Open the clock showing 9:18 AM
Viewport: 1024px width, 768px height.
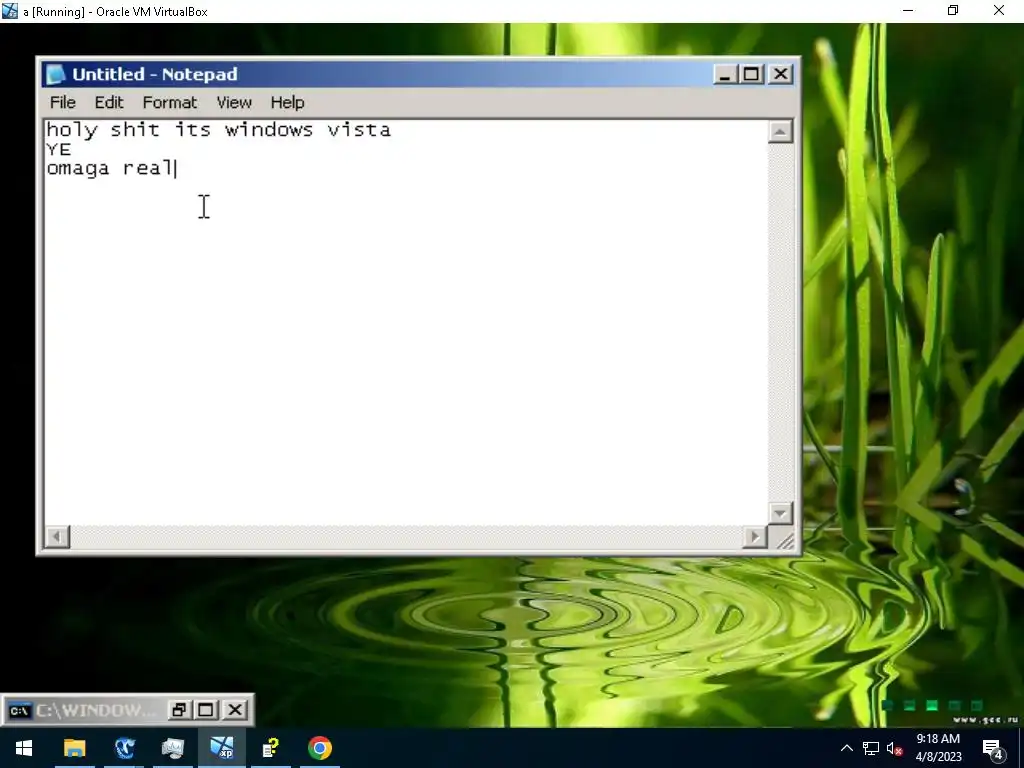point(938,748)
